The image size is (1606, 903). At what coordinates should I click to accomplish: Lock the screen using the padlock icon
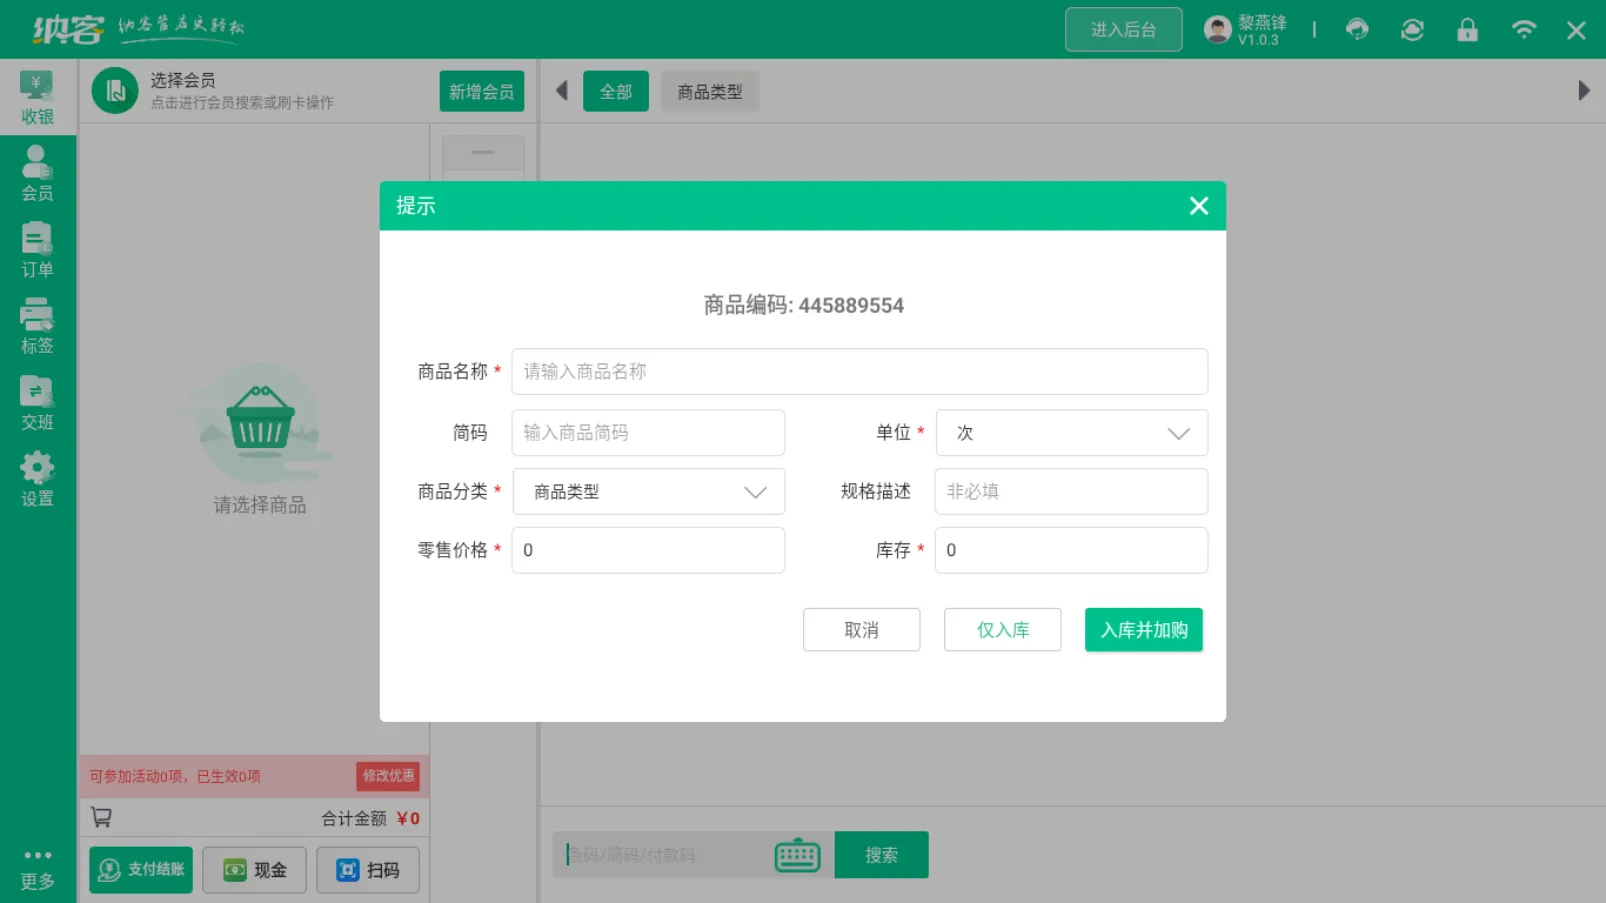tap(1467, 29)
